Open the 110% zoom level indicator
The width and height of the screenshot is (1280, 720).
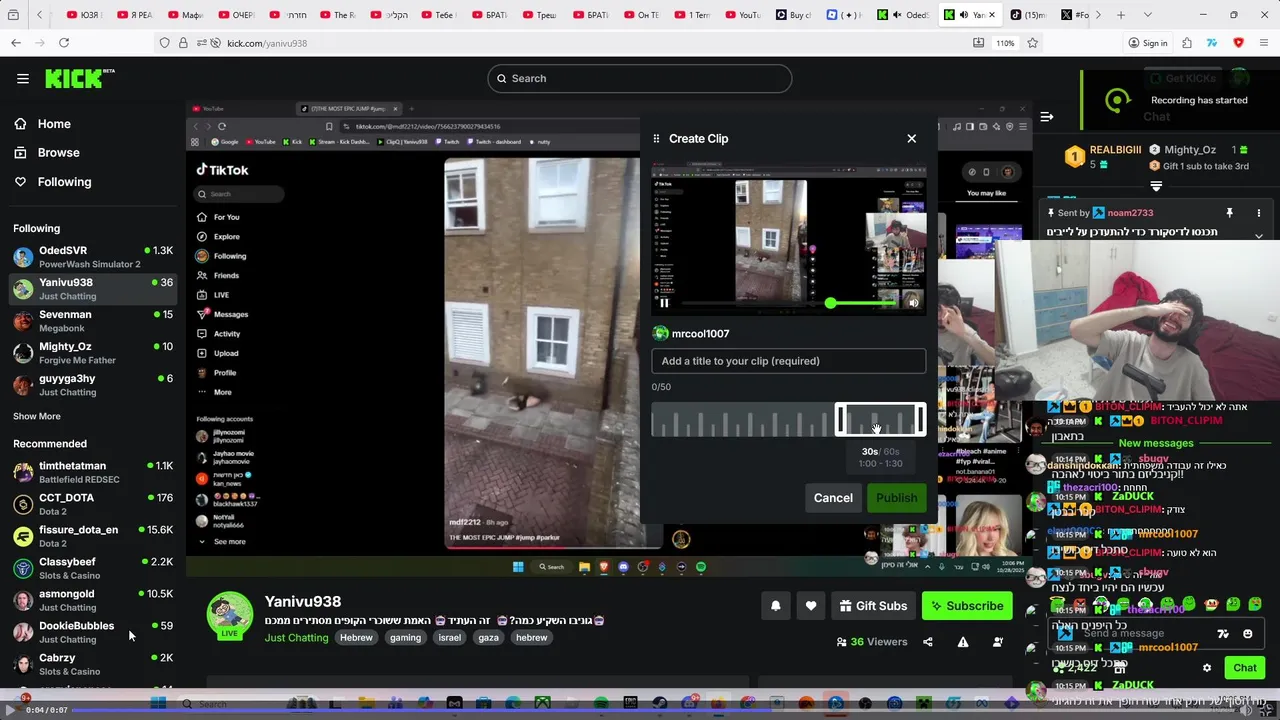(x=1005, y=43)
